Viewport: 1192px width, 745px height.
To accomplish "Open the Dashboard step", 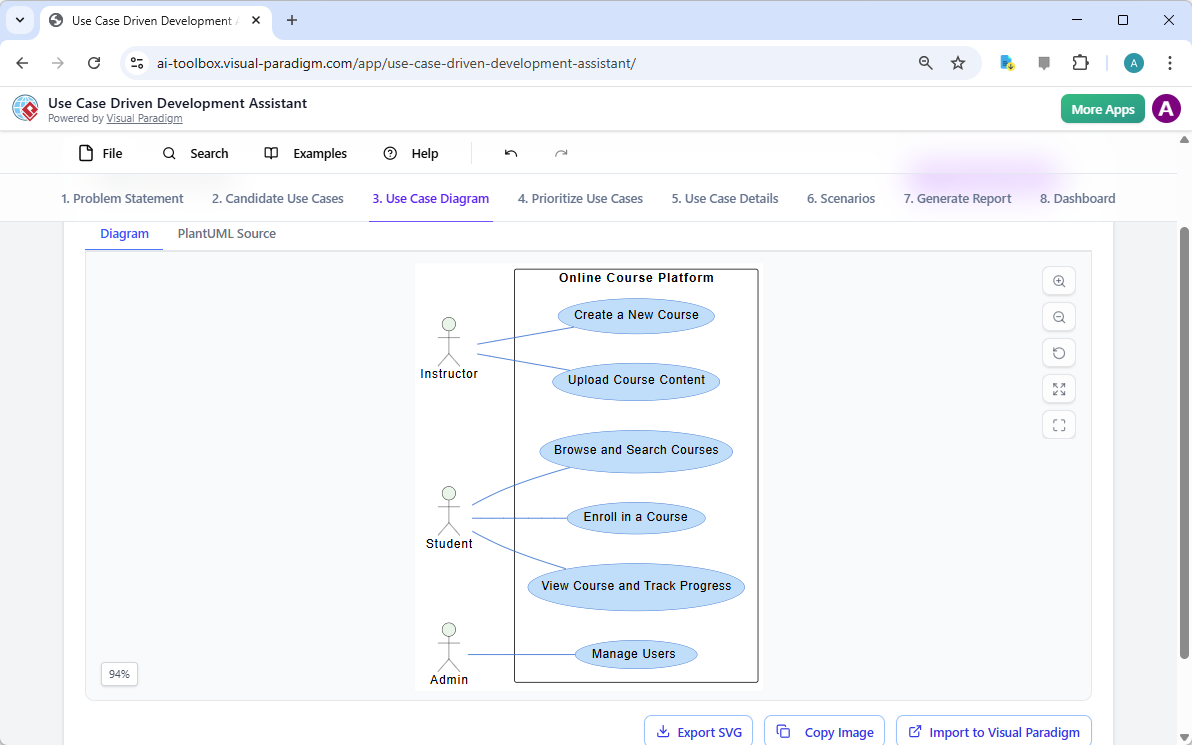I will (1077, 198).
